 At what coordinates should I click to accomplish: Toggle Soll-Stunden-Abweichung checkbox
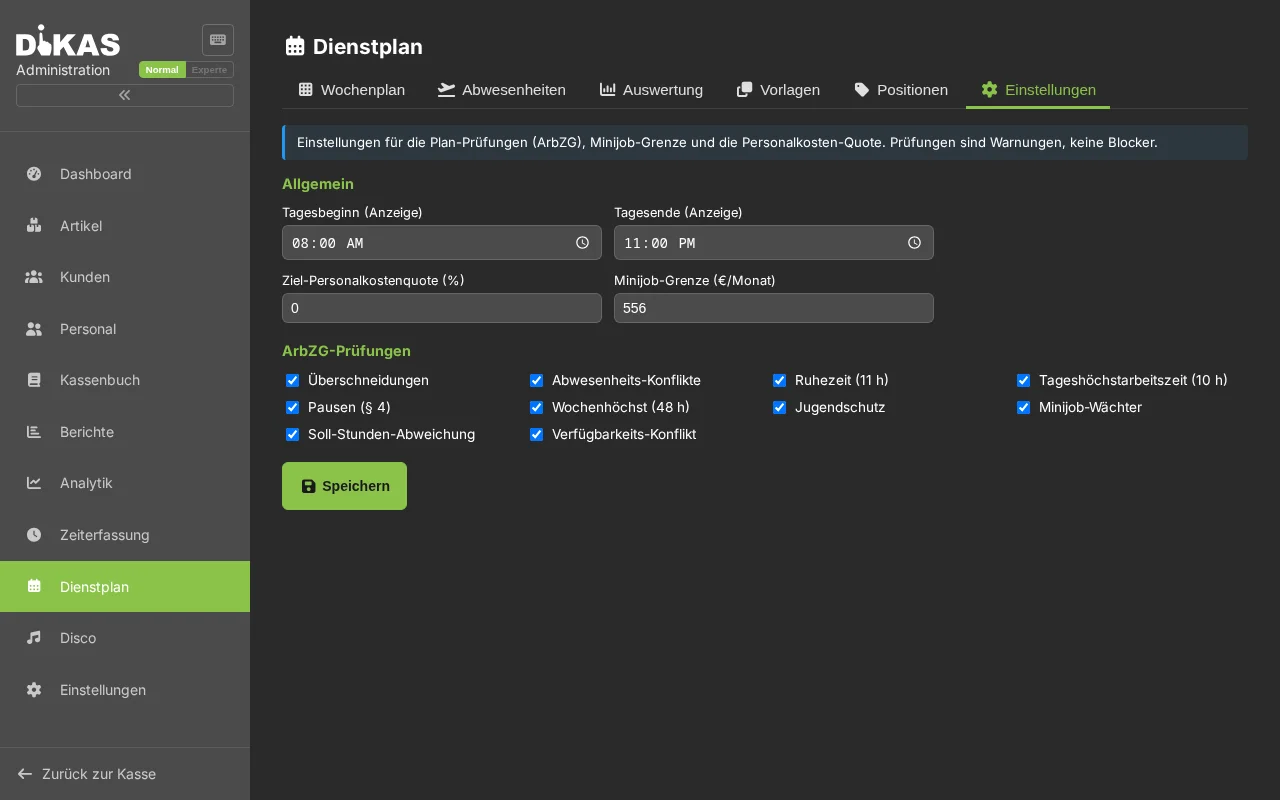pos(293,434)
